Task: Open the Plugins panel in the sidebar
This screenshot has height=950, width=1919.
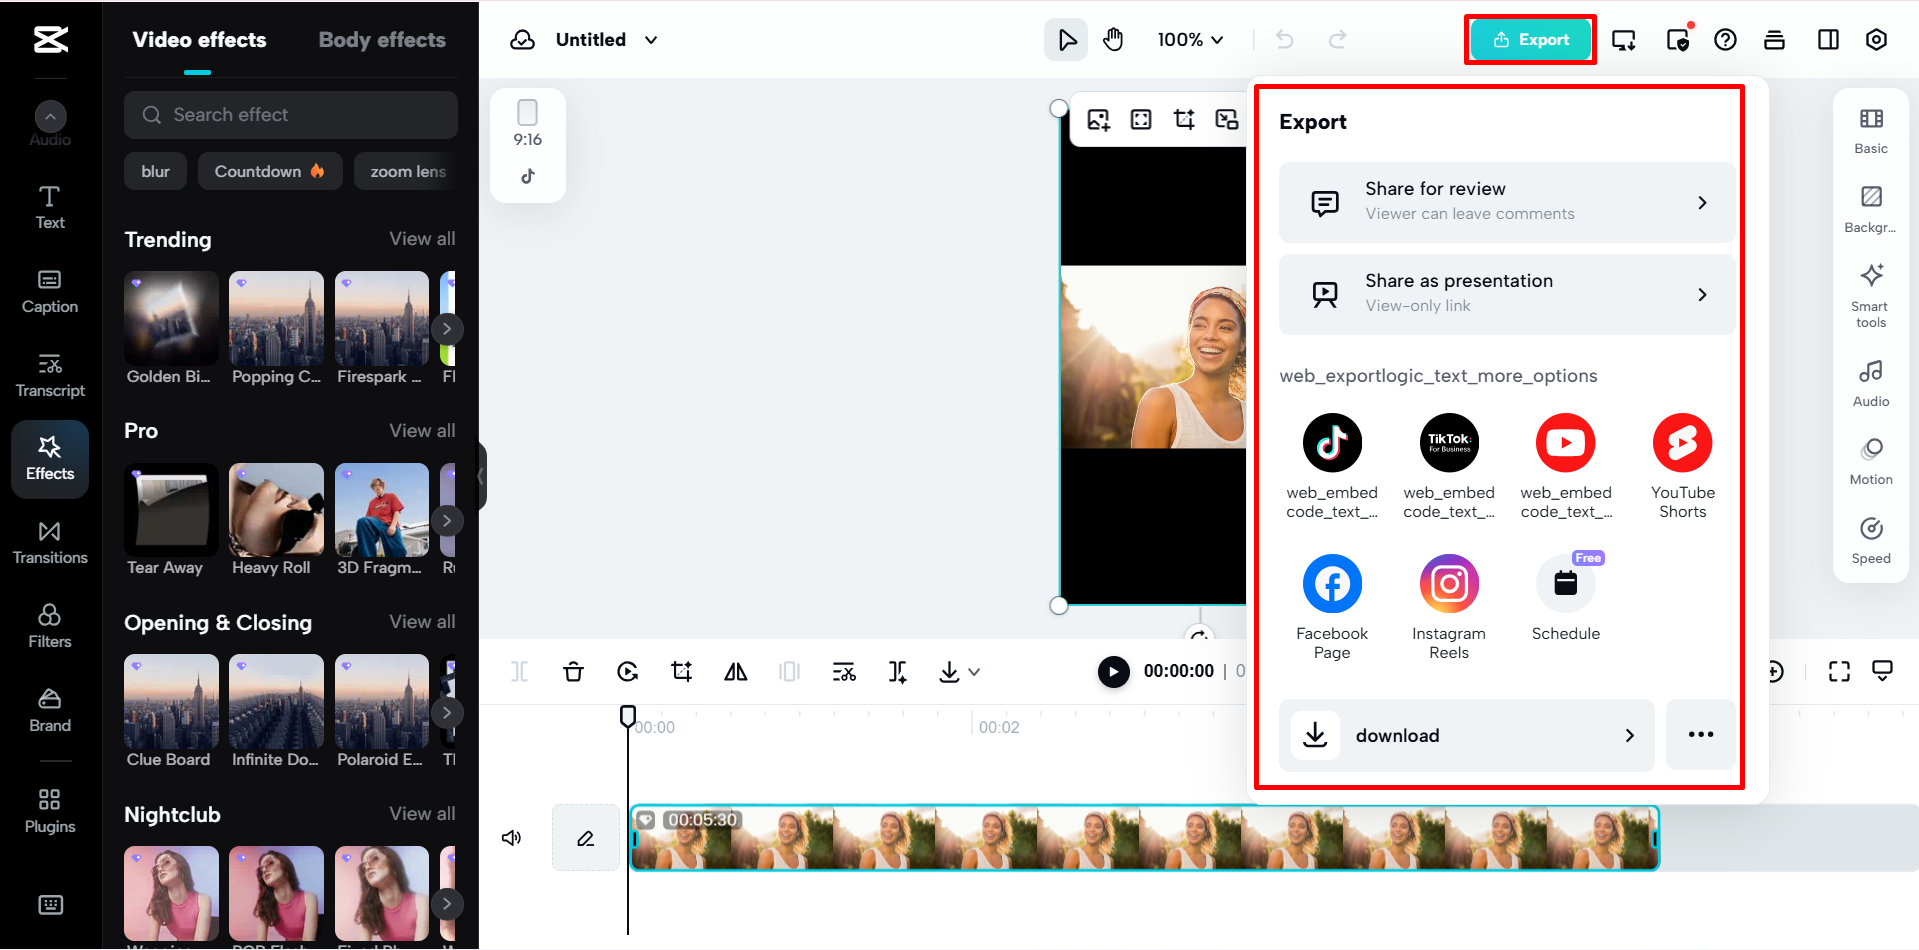Action: coord(50,811)
